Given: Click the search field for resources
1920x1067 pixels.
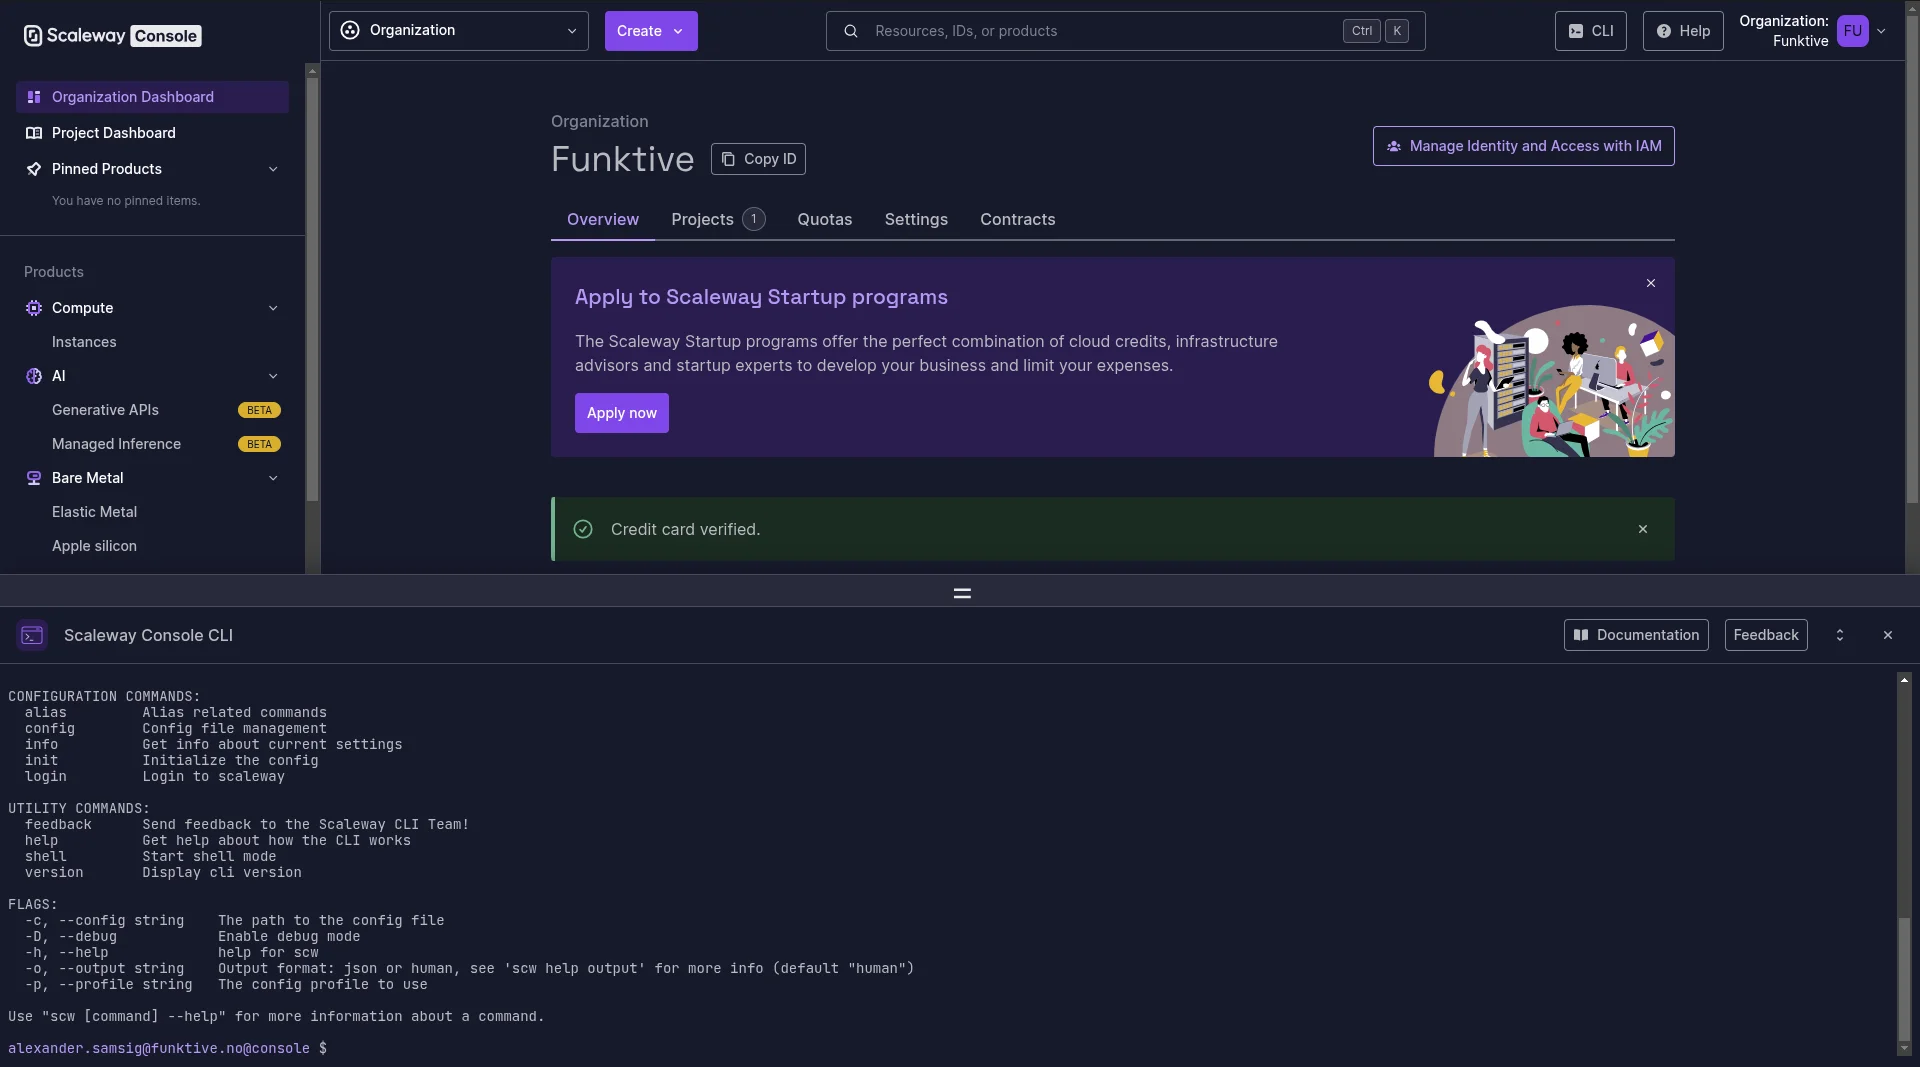Looking at the screenshot, I should click(x=1125, y=31).
